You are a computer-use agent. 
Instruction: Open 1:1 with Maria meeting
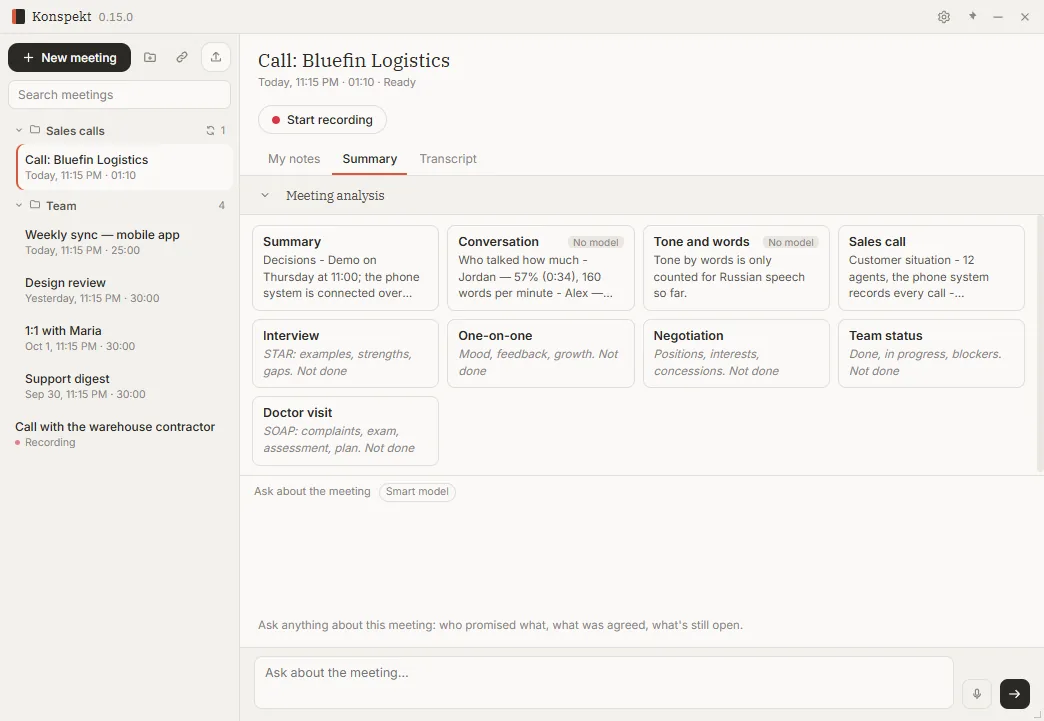pos(125,338)
